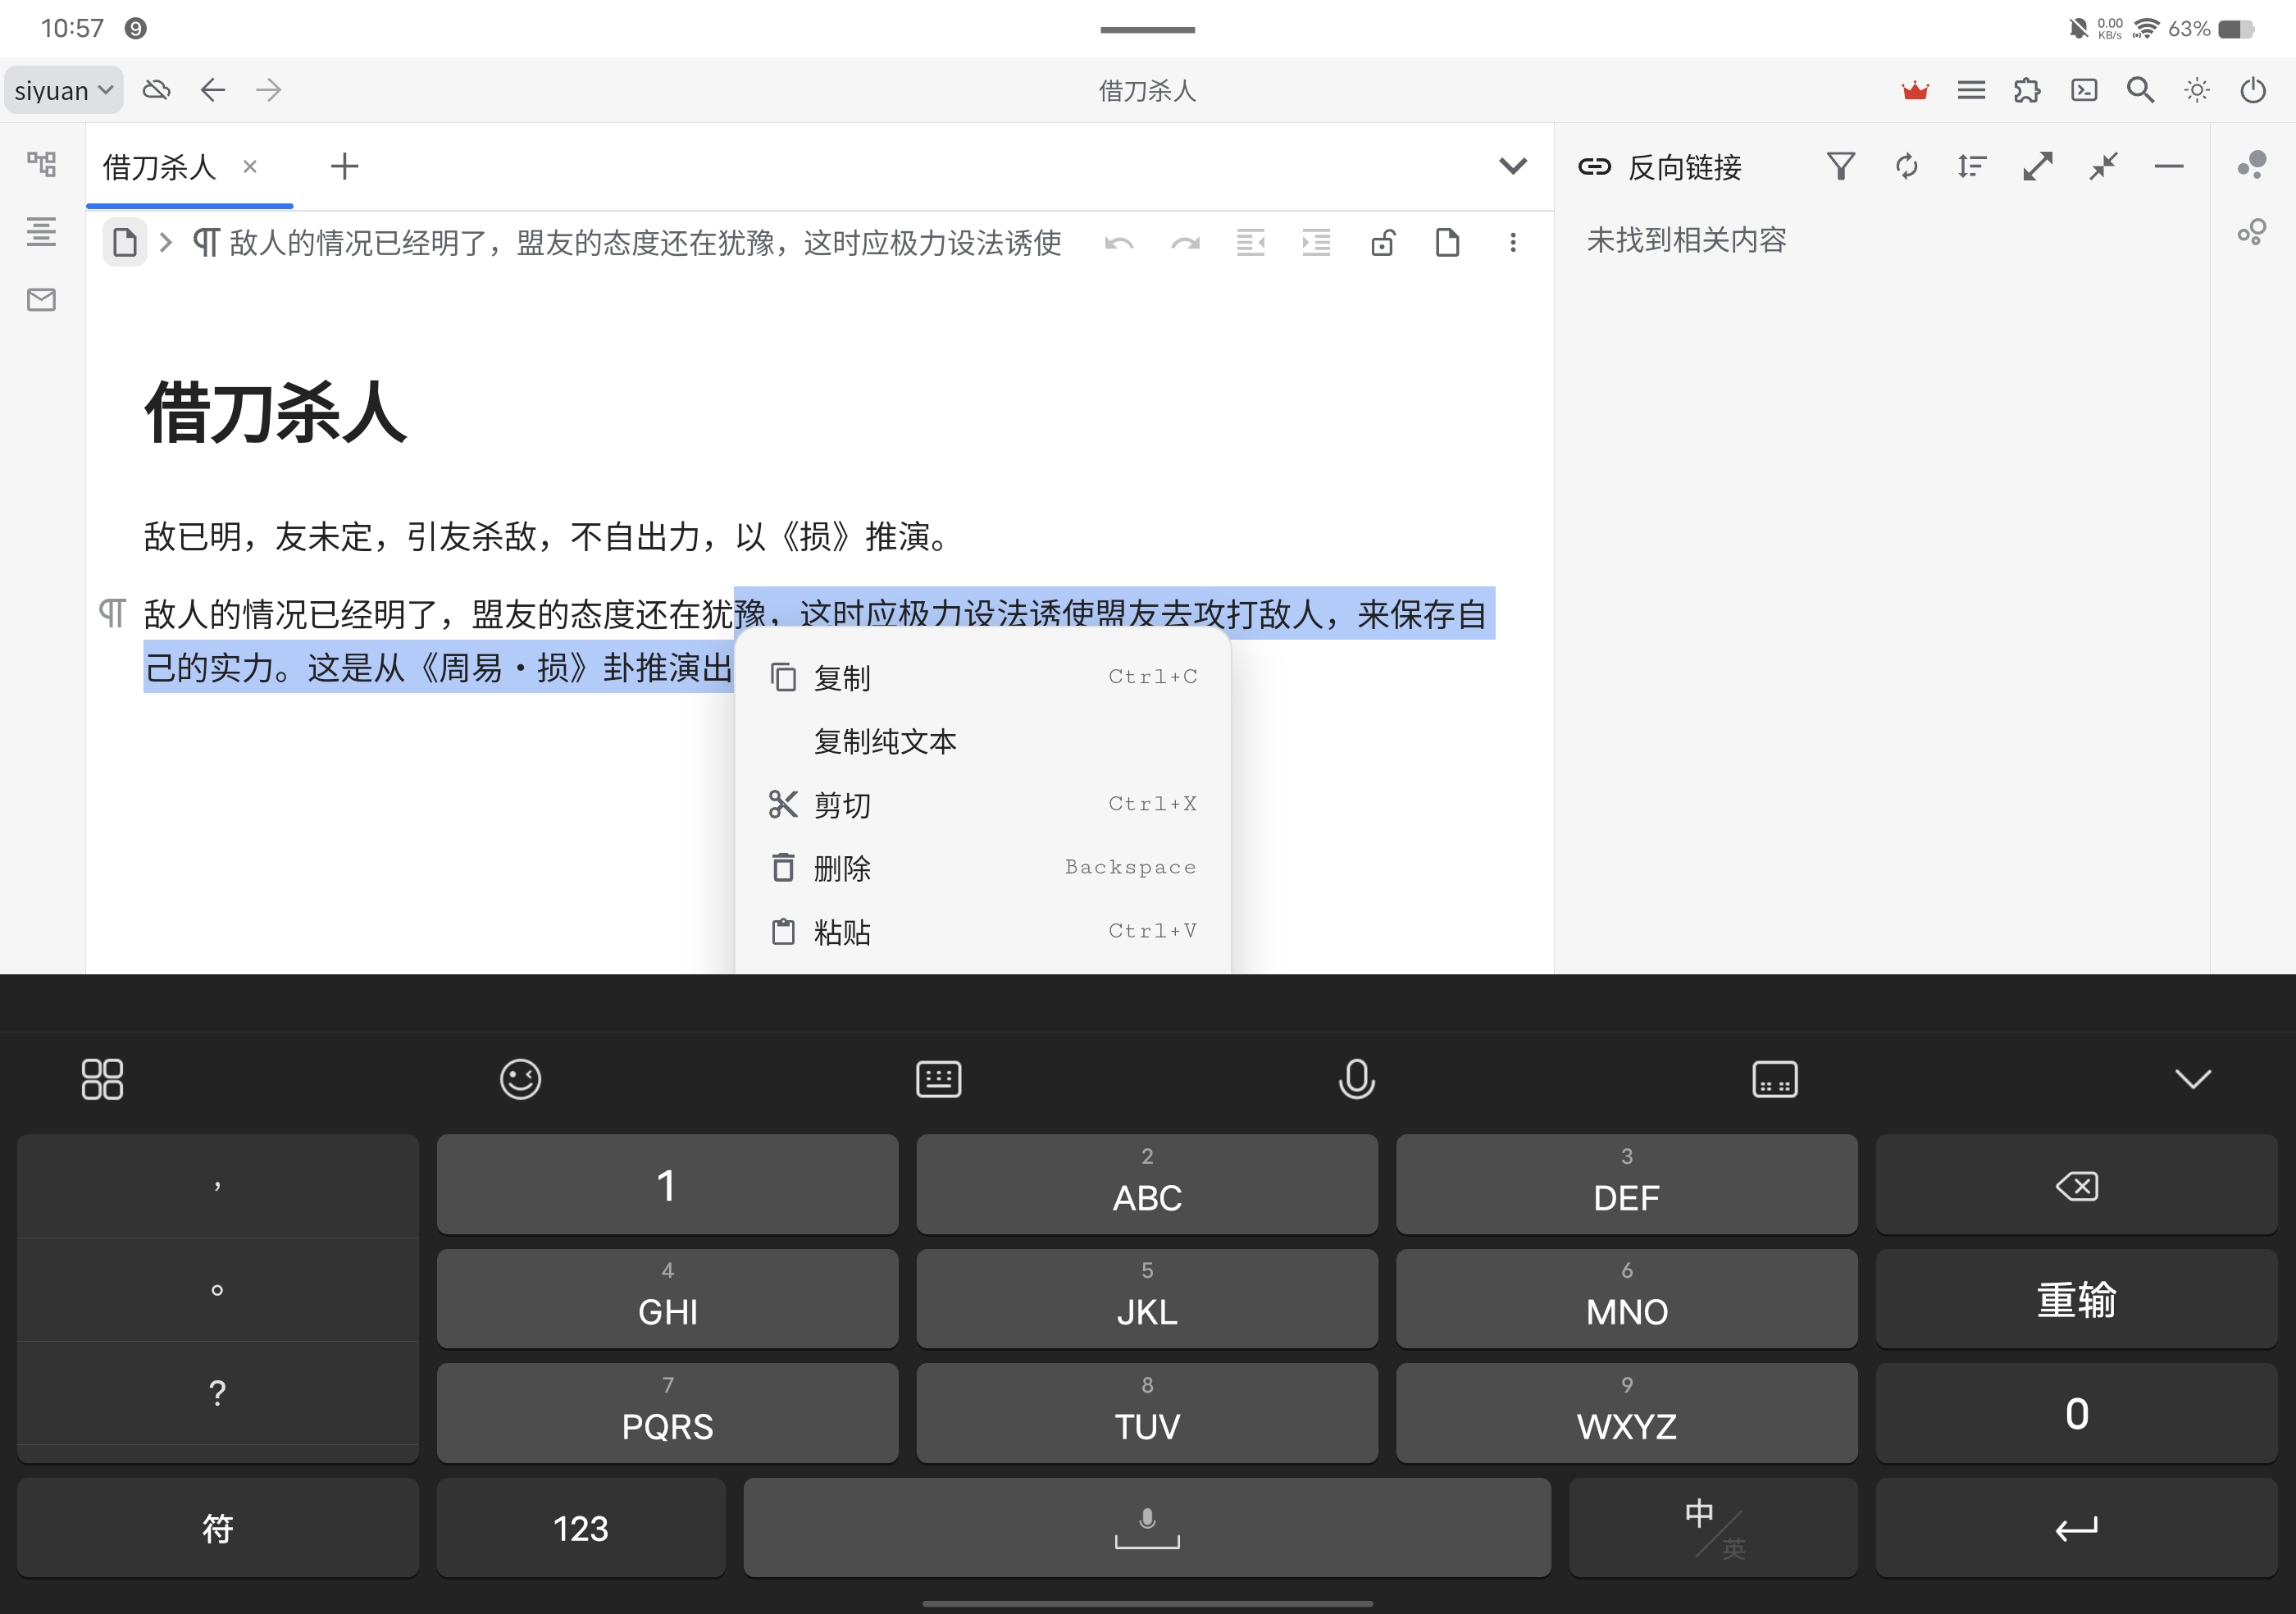Switch input language with the 中/英 key
The width and height of the screenshot is (2296, 1614).
click(x=1712, y=1528)
